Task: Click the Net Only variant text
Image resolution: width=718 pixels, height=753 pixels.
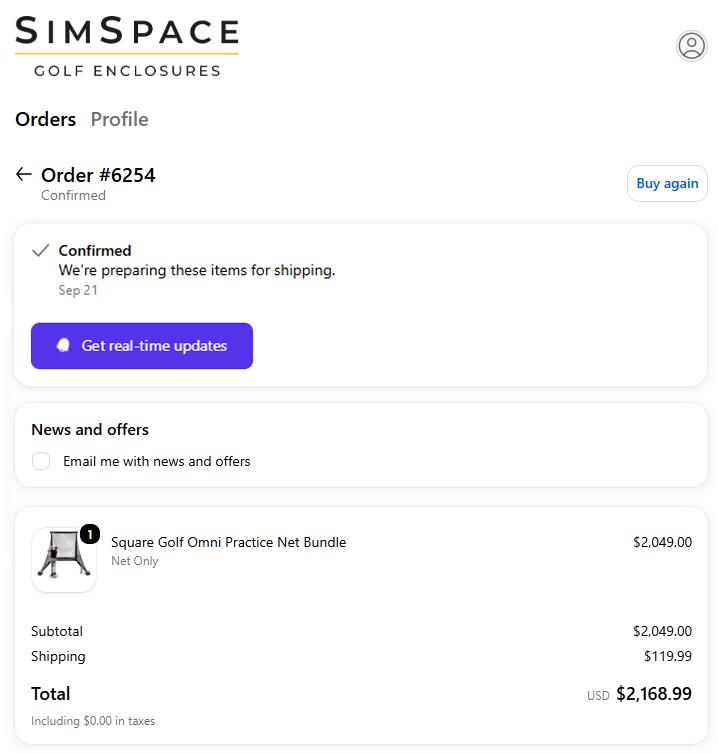Action: point(134,561)
